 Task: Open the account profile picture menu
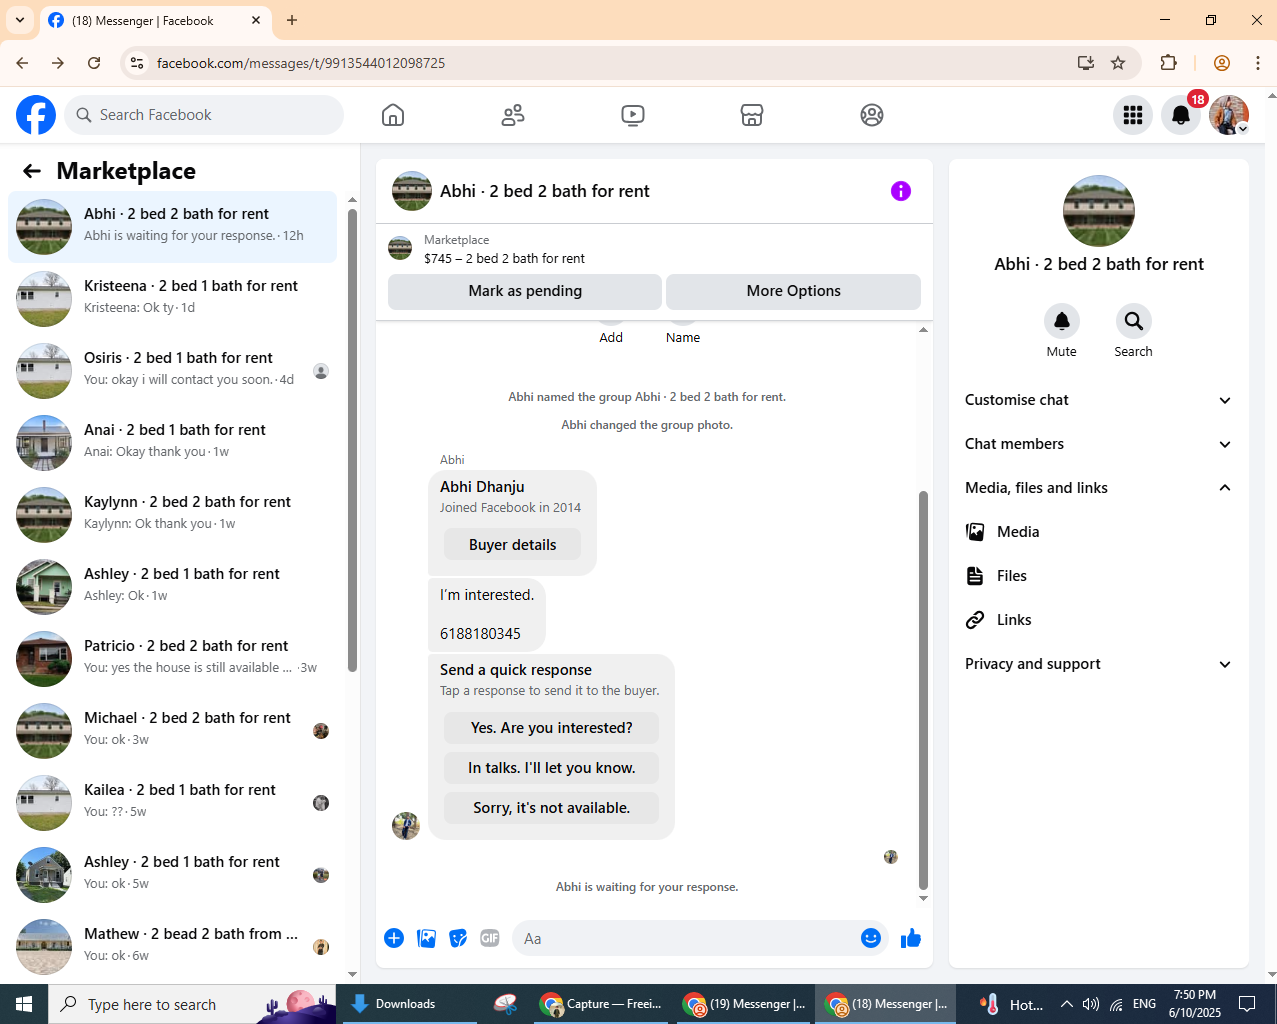pos(1229,115)
